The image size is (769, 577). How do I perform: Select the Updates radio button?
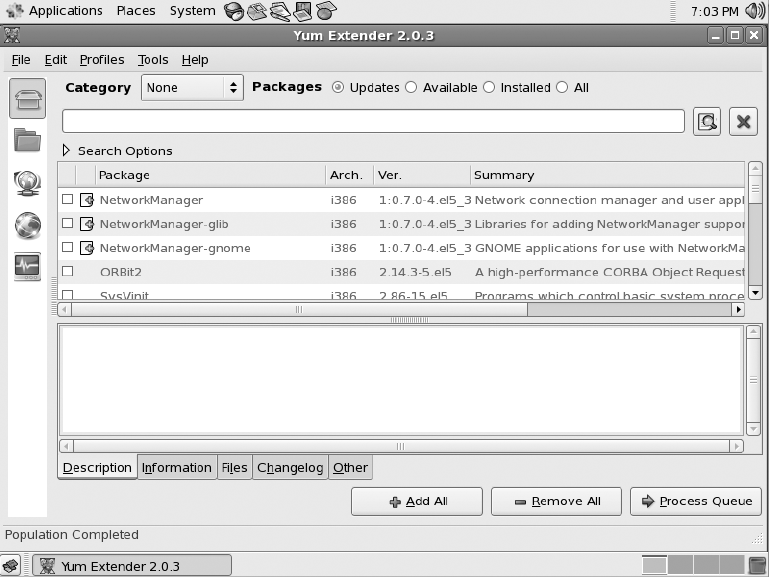coord(337,87)
